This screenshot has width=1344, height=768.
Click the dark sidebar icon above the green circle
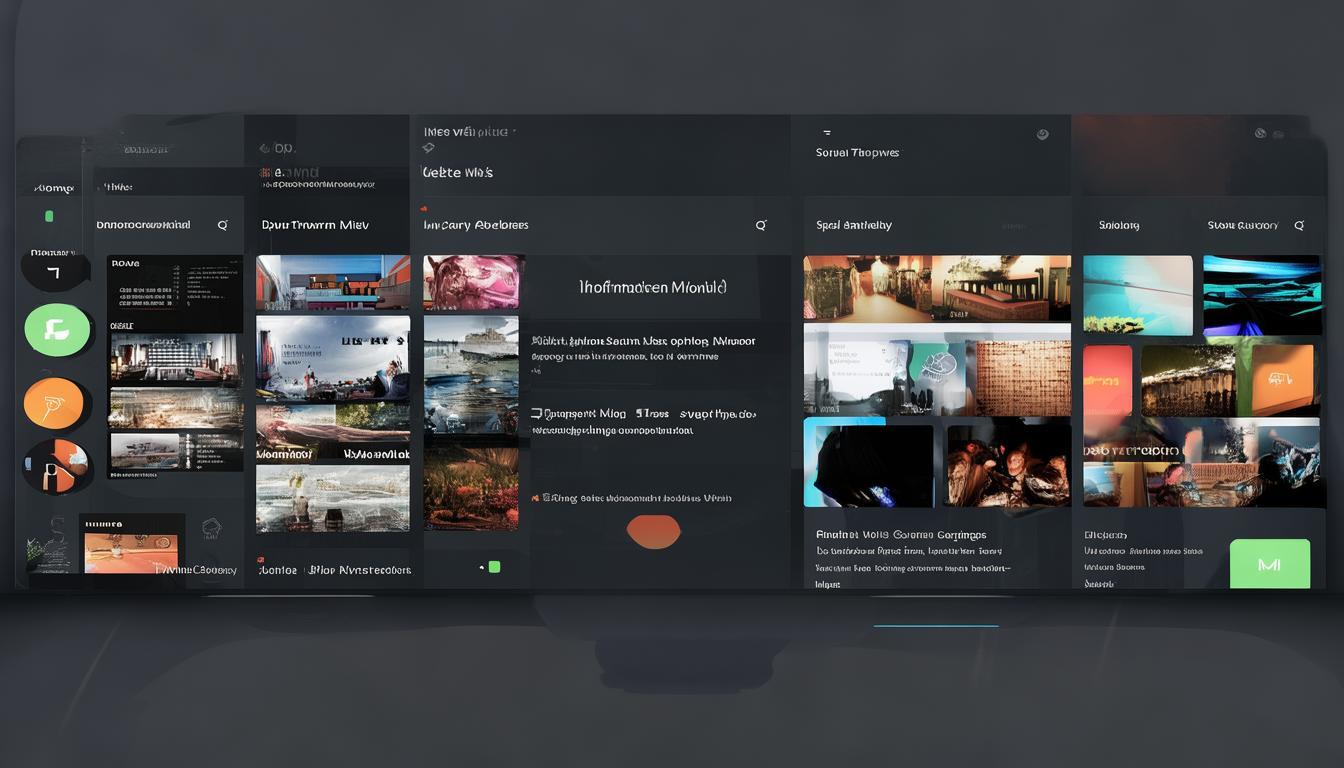(54, 271)
